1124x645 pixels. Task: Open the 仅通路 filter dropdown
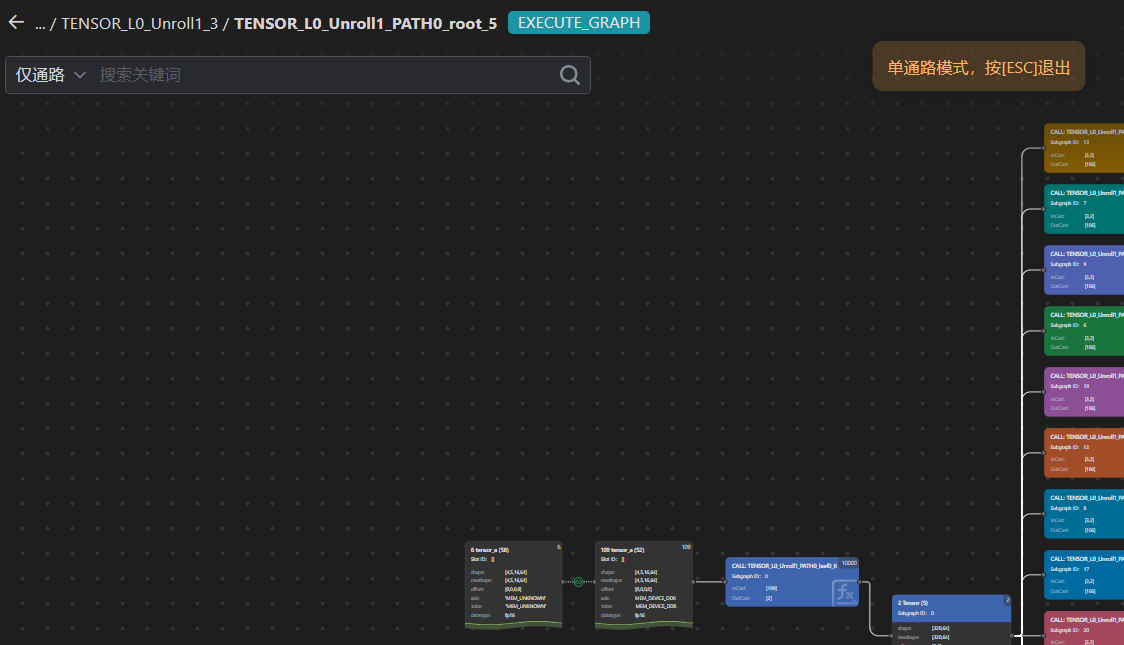point(51,75)
